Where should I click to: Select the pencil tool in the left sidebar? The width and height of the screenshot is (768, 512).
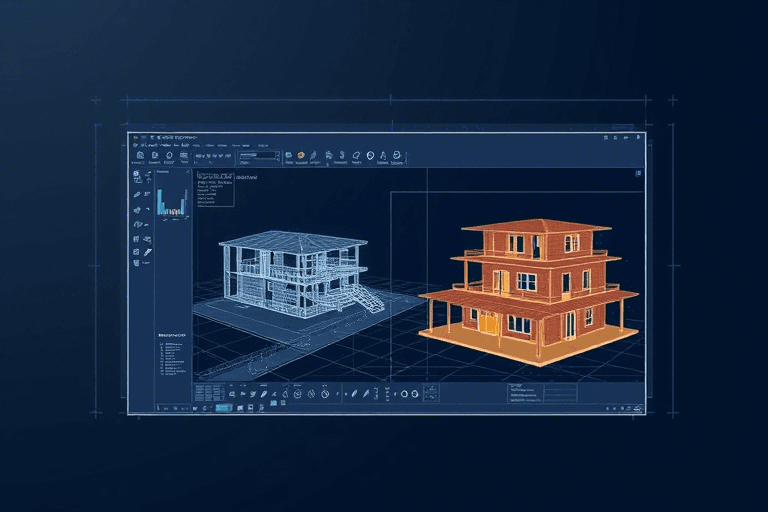tap(136, 194)
